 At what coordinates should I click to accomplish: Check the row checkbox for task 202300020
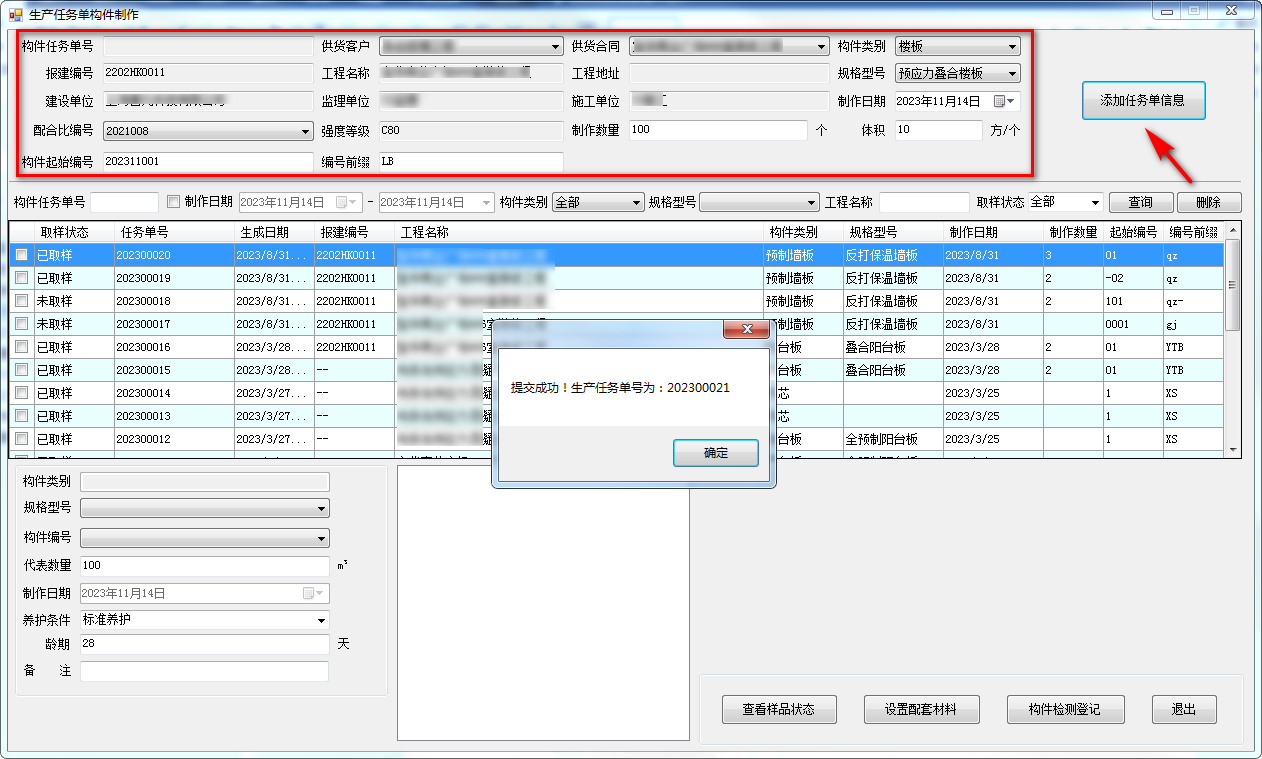(21, 255)
